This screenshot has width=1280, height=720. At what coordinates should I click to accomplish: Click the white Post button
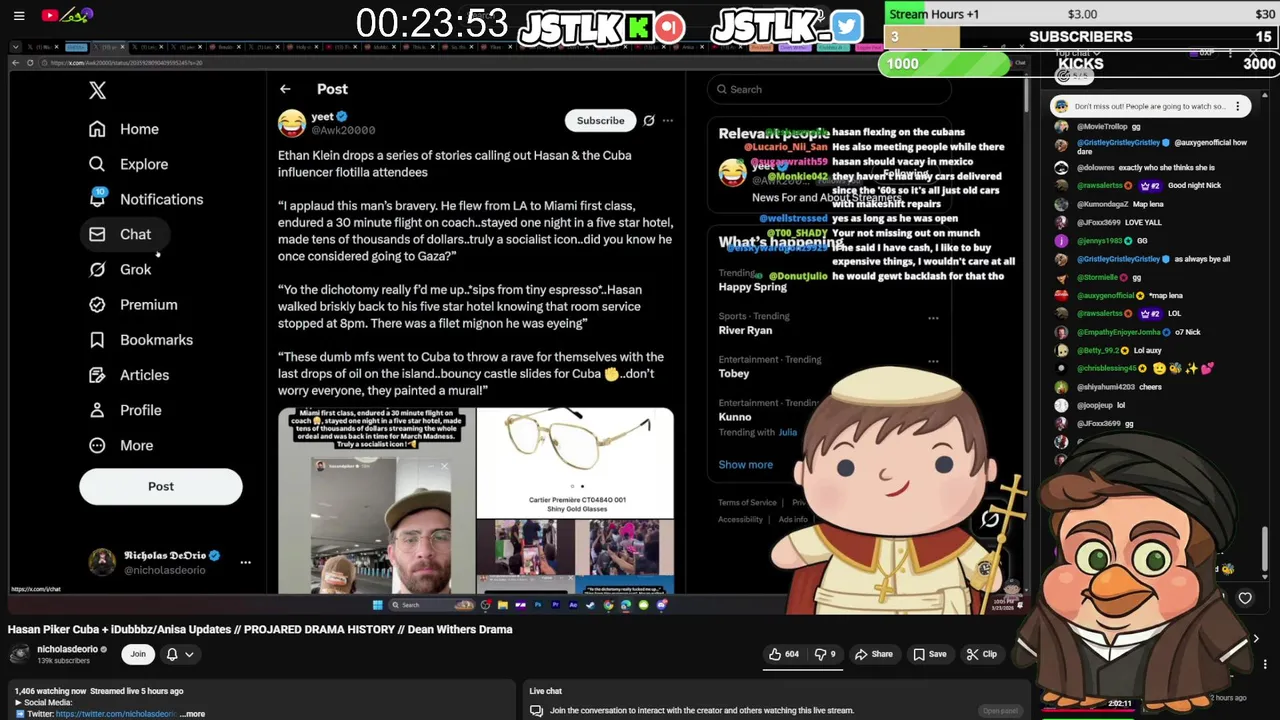click(161, 486)
